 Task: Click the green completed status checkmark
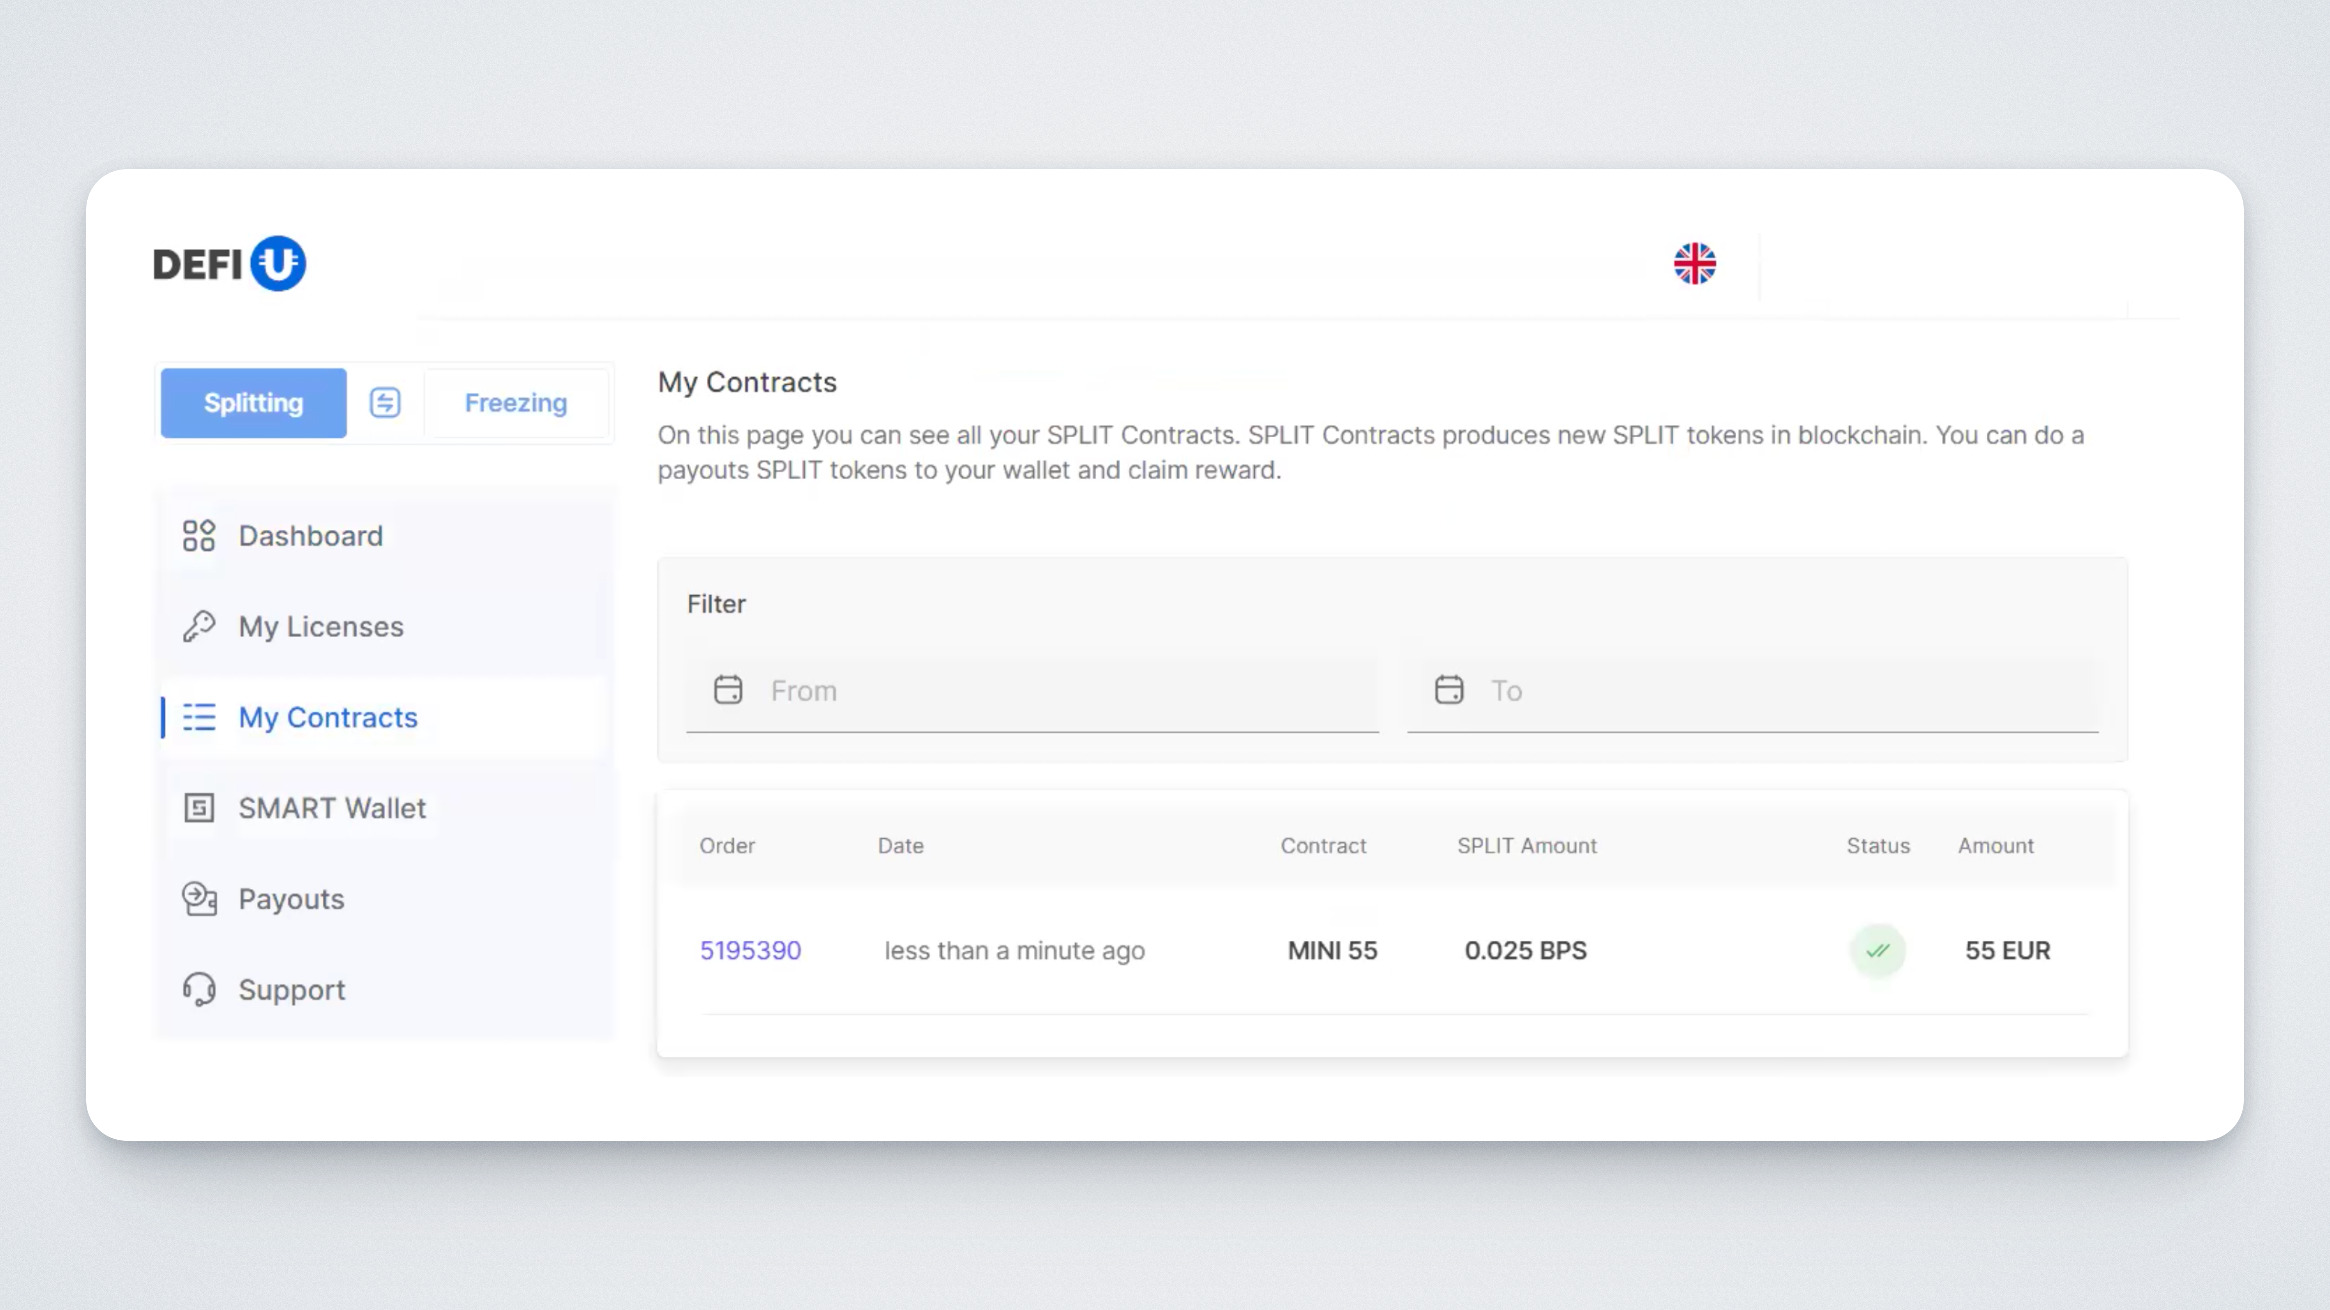(1877, 951)
